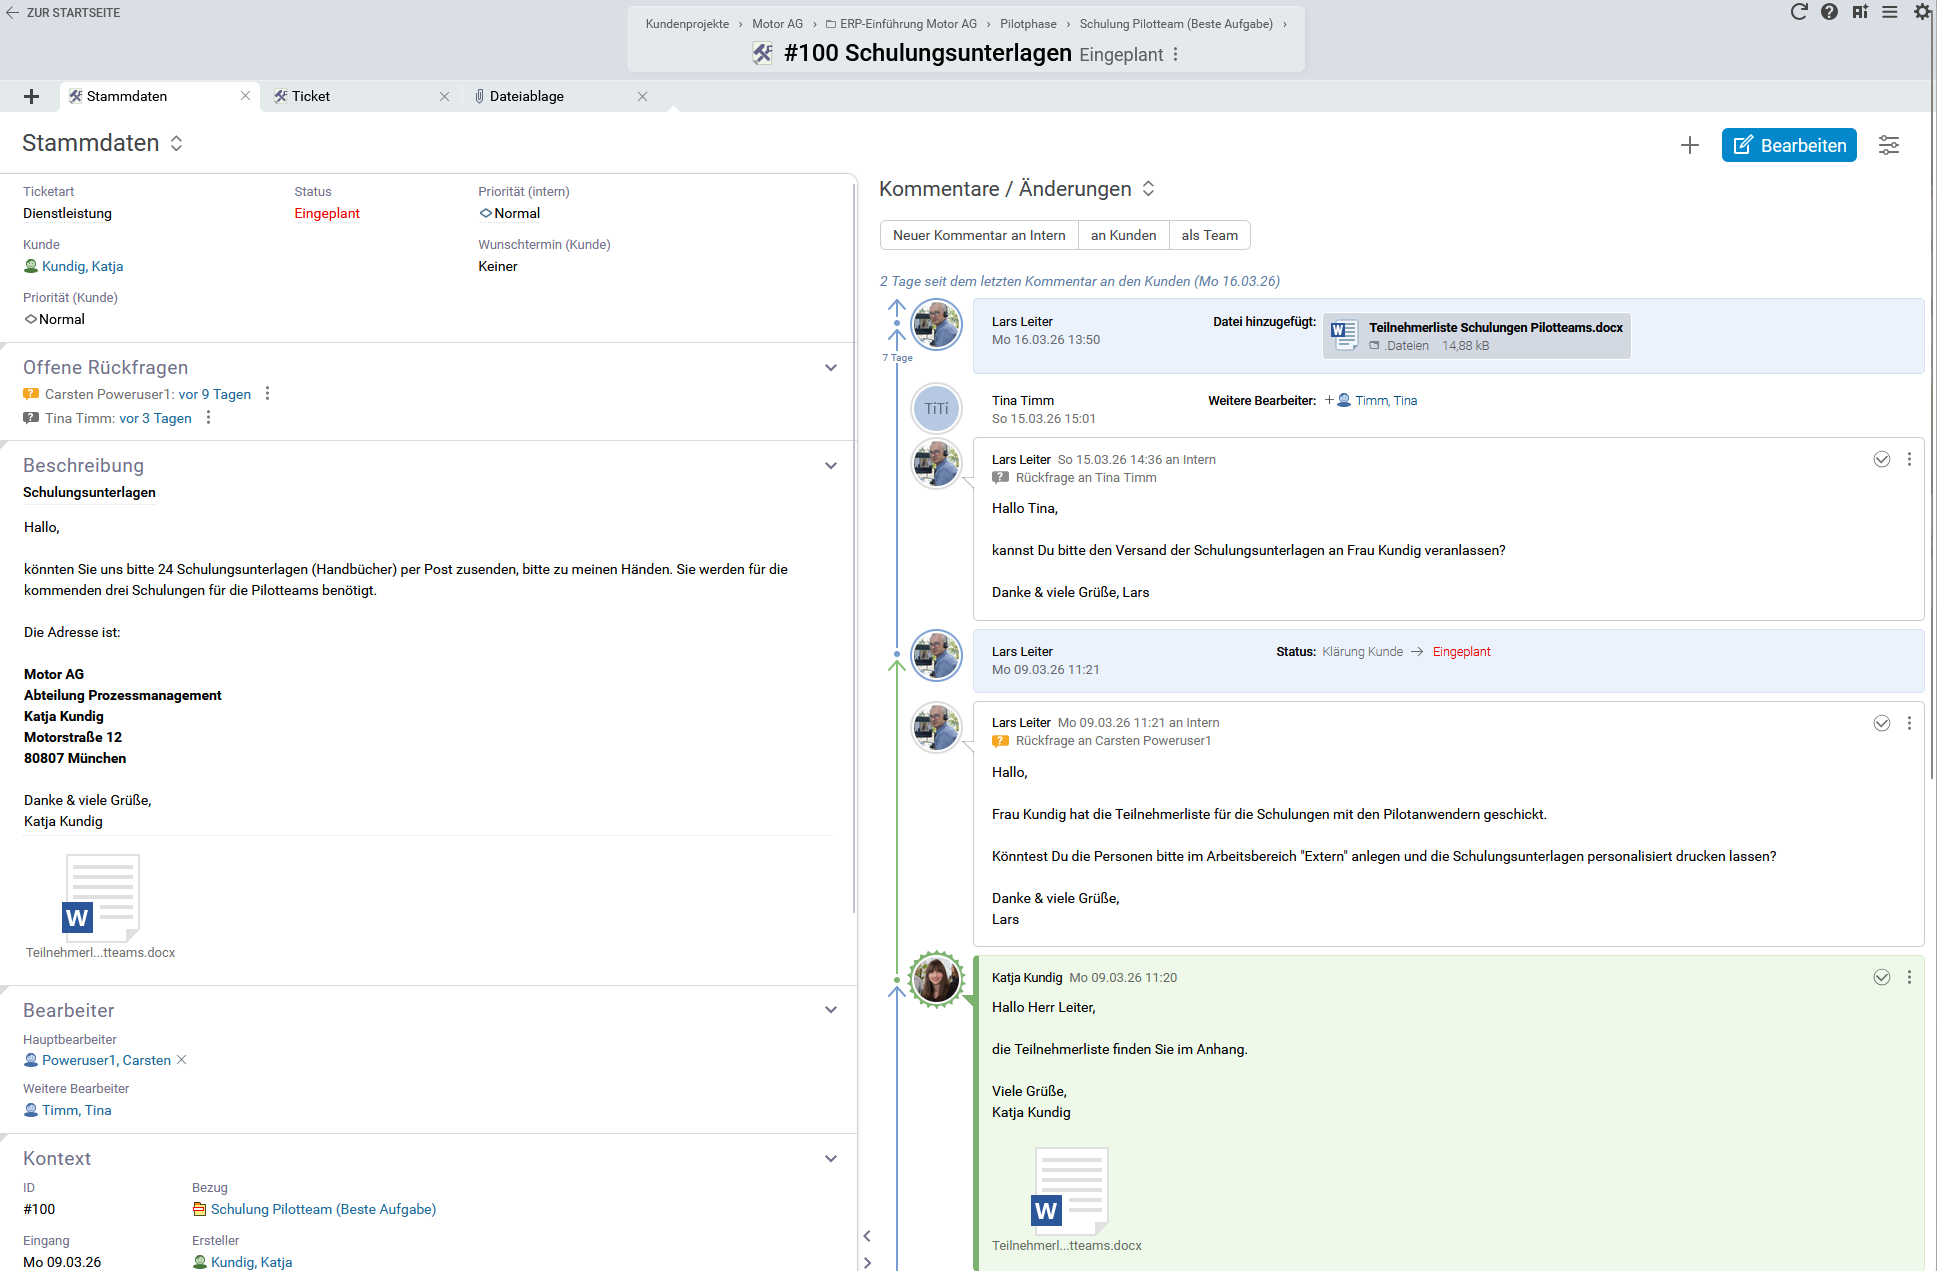Collapse the Kontext section
Viewport: 1937px width, 1271px height.
click(x=831, y=1159)
